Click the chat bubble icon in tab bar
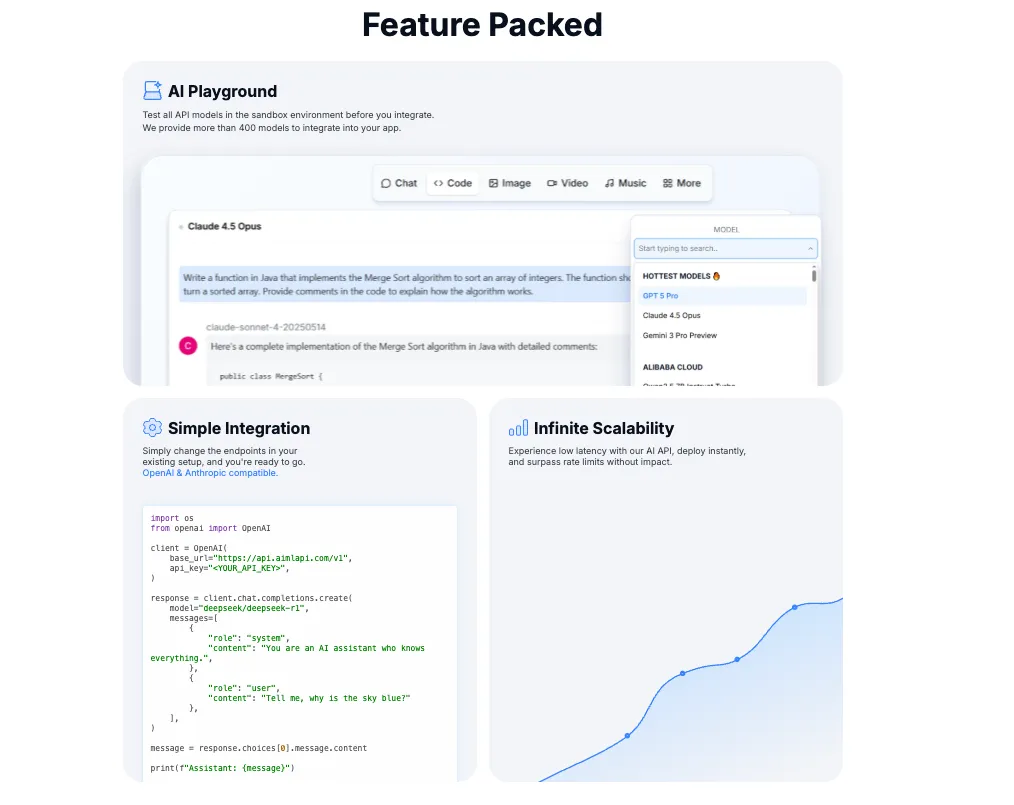Image resolution: width=1014 pixels, height=805 pixels. [x=386, y=183]
